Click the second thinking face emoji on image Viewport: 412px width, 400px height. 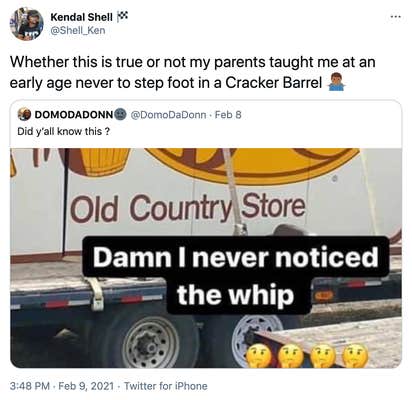coord(290,355)
